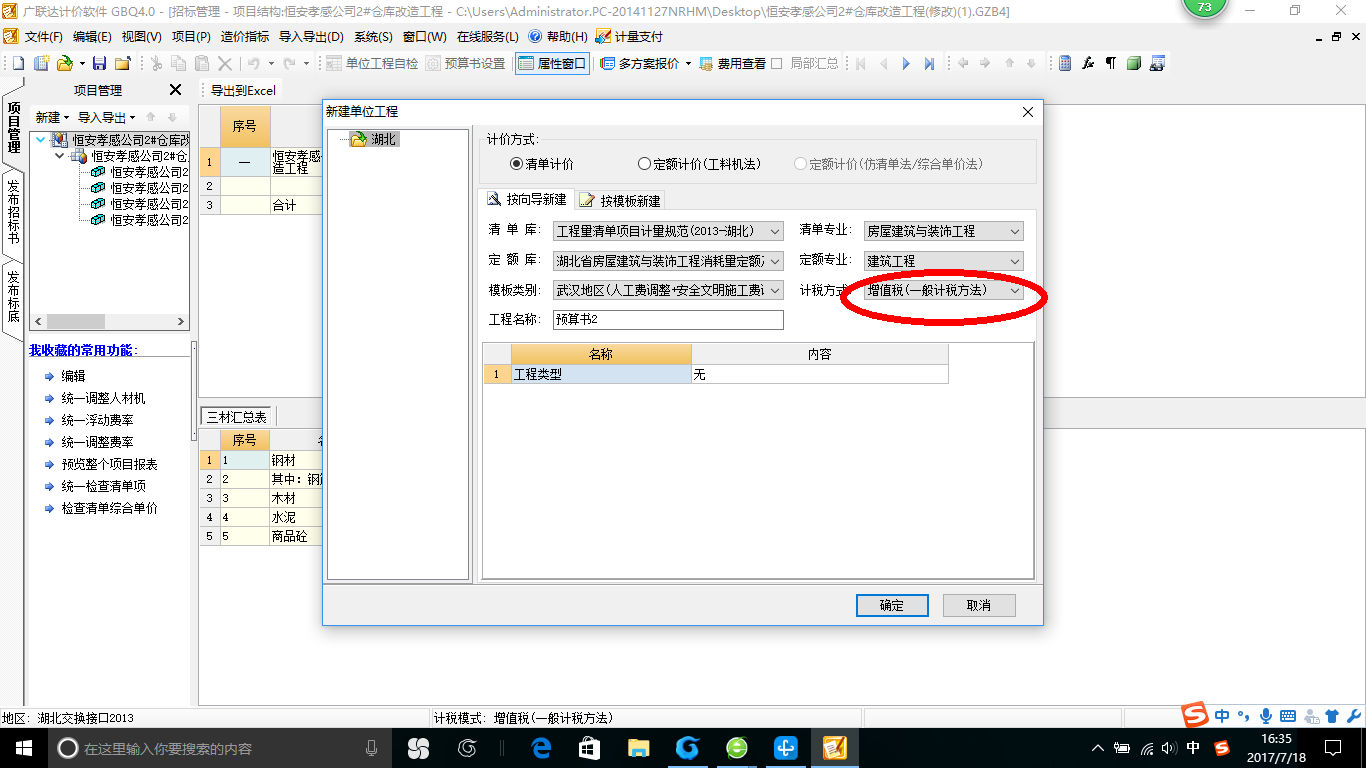1366x768 pixels.
Task: Click the last record arrow icon
Action: 929,64
